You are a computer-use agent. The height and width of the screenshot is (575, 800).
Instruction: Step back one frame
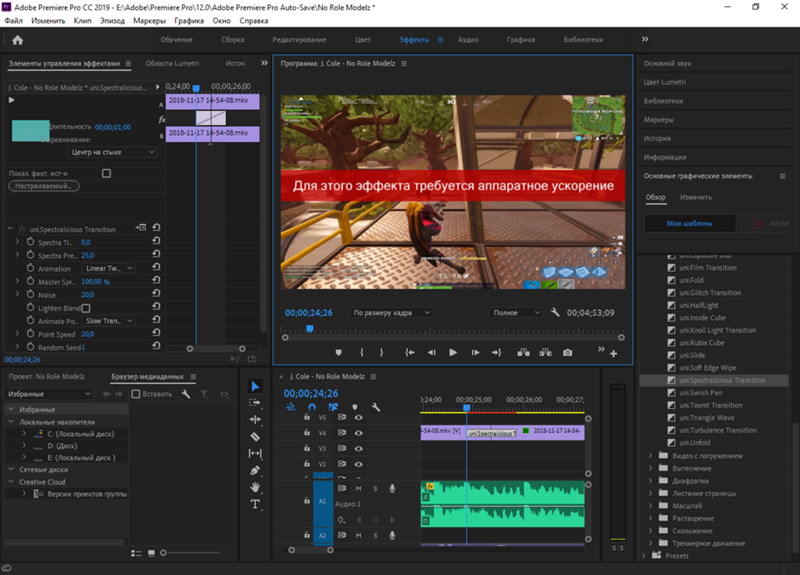point(432,353)
